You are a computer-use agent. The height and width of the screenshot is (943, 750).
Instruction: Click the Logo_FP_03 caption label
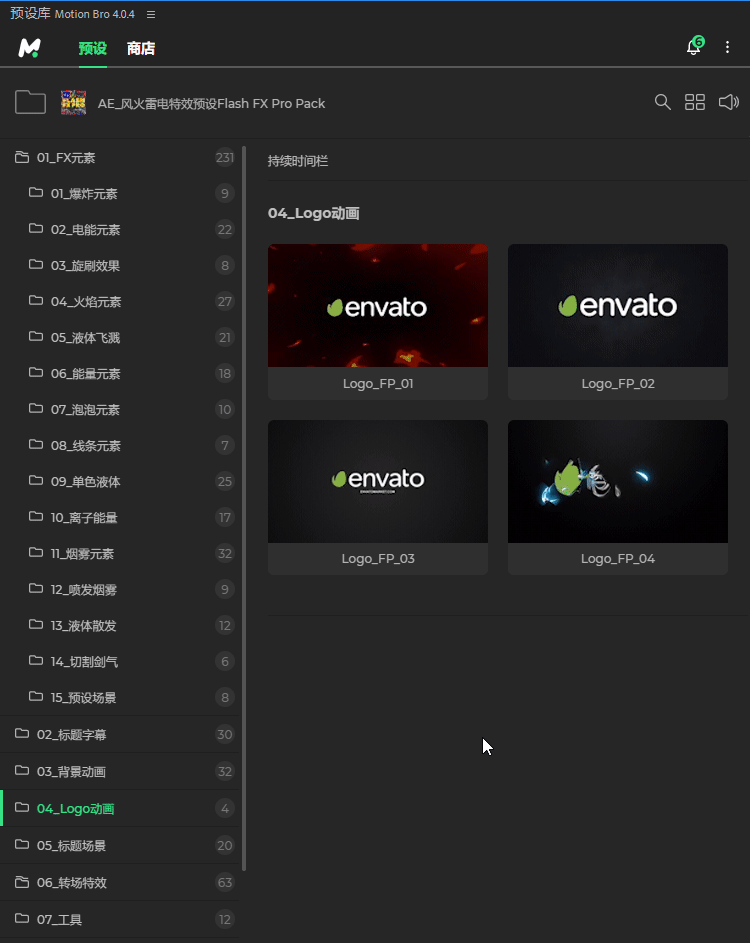click(x=378, y=559)
